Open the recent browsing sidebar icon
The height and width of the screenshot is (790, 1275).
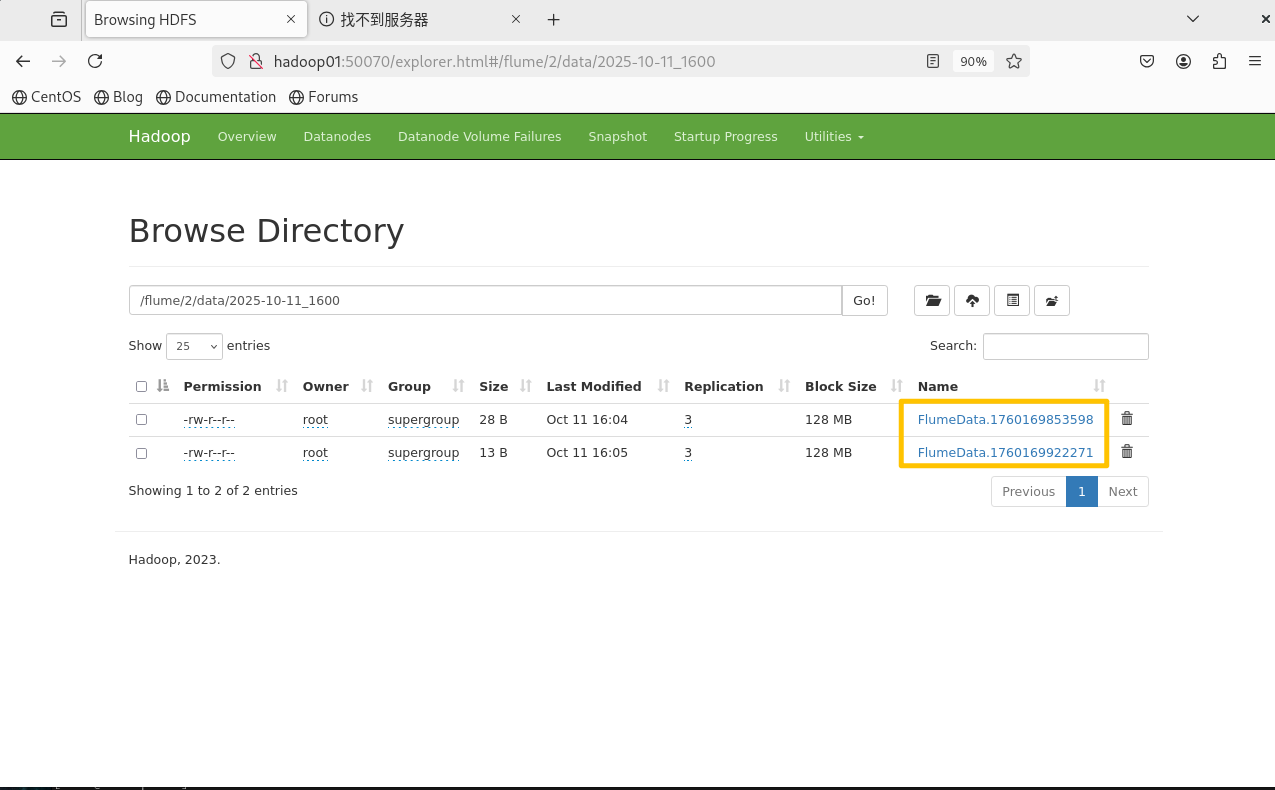pyautogui.click(x=59, y=19)
